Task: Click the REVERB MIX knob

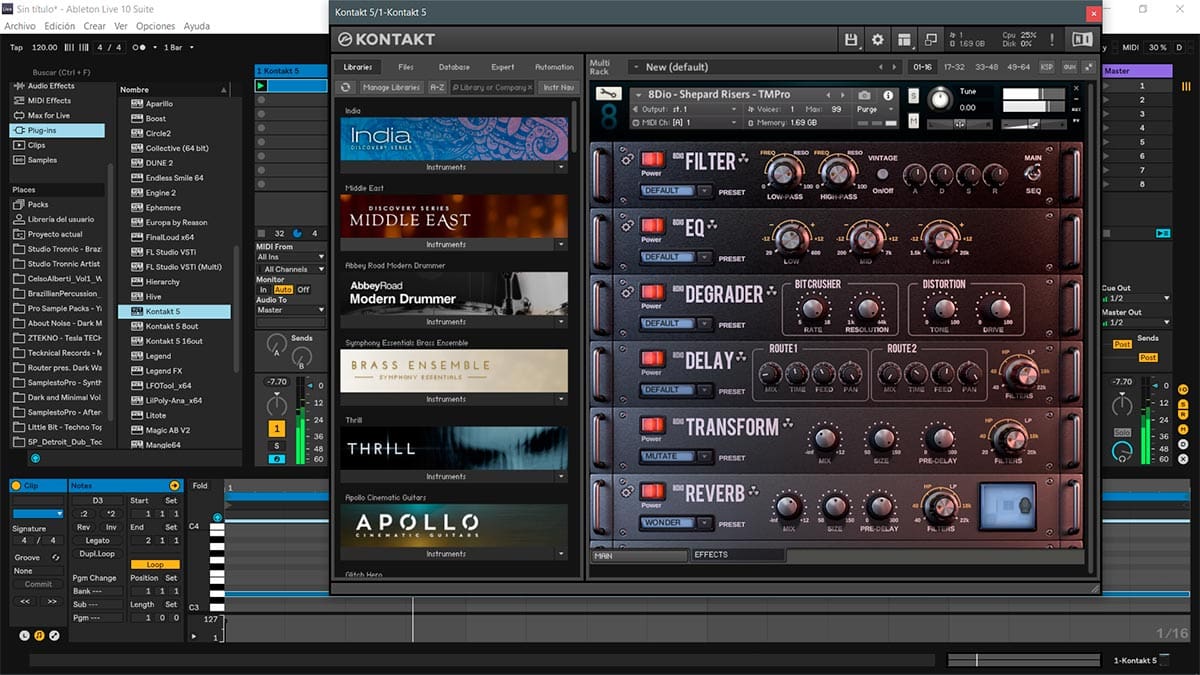Action: [x=789, y=506]
